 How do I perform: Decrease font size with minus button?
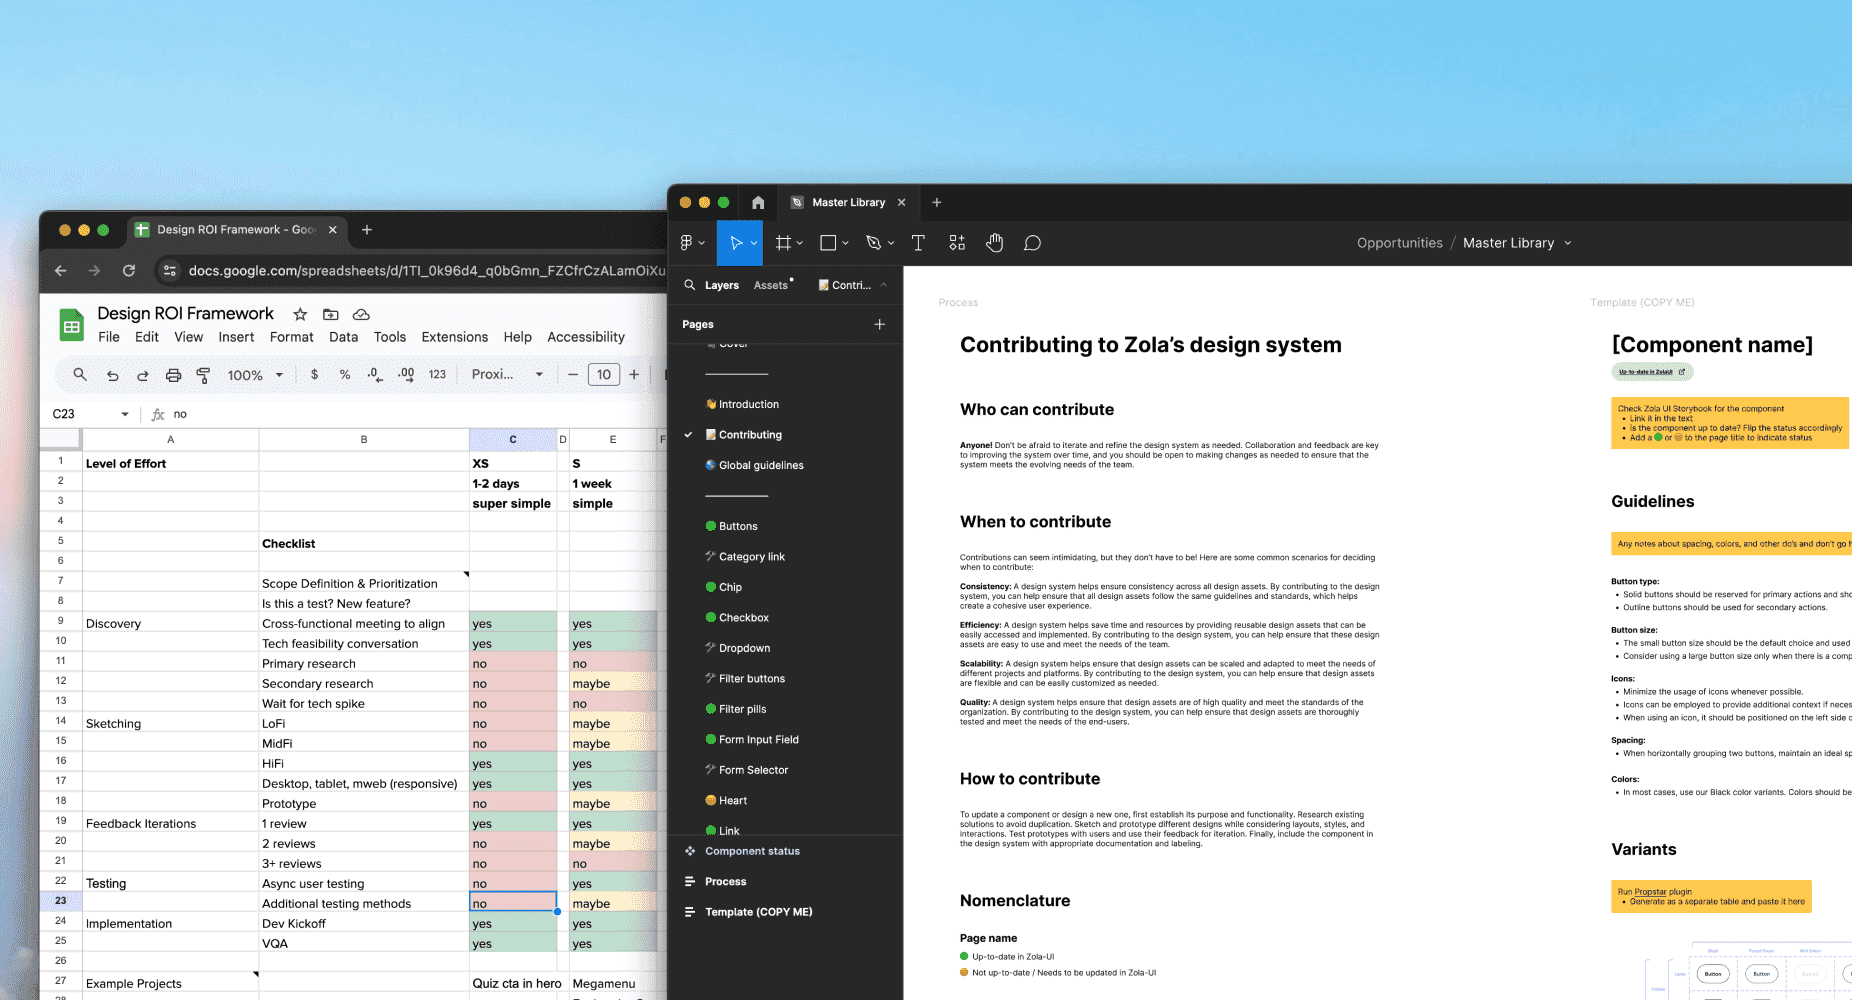[x=573, y=374]
